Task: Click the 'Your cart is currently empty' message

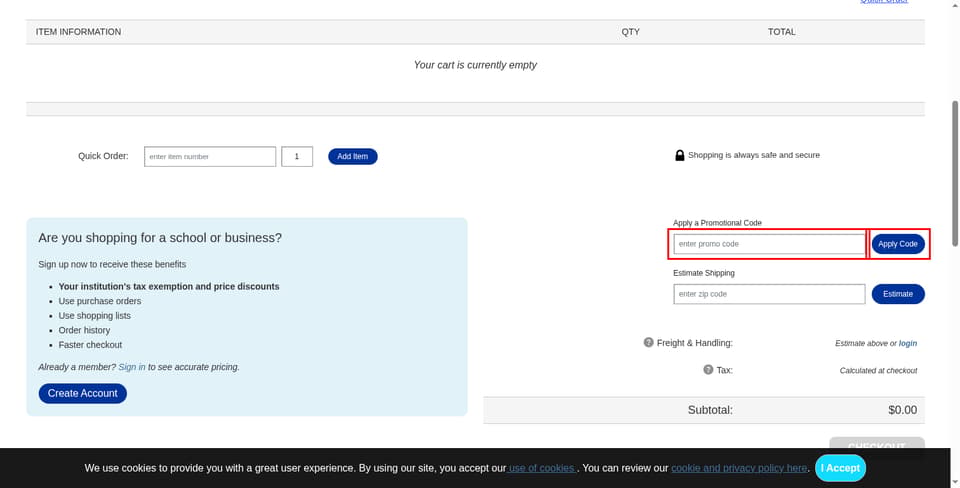Action: coord(475,65)
